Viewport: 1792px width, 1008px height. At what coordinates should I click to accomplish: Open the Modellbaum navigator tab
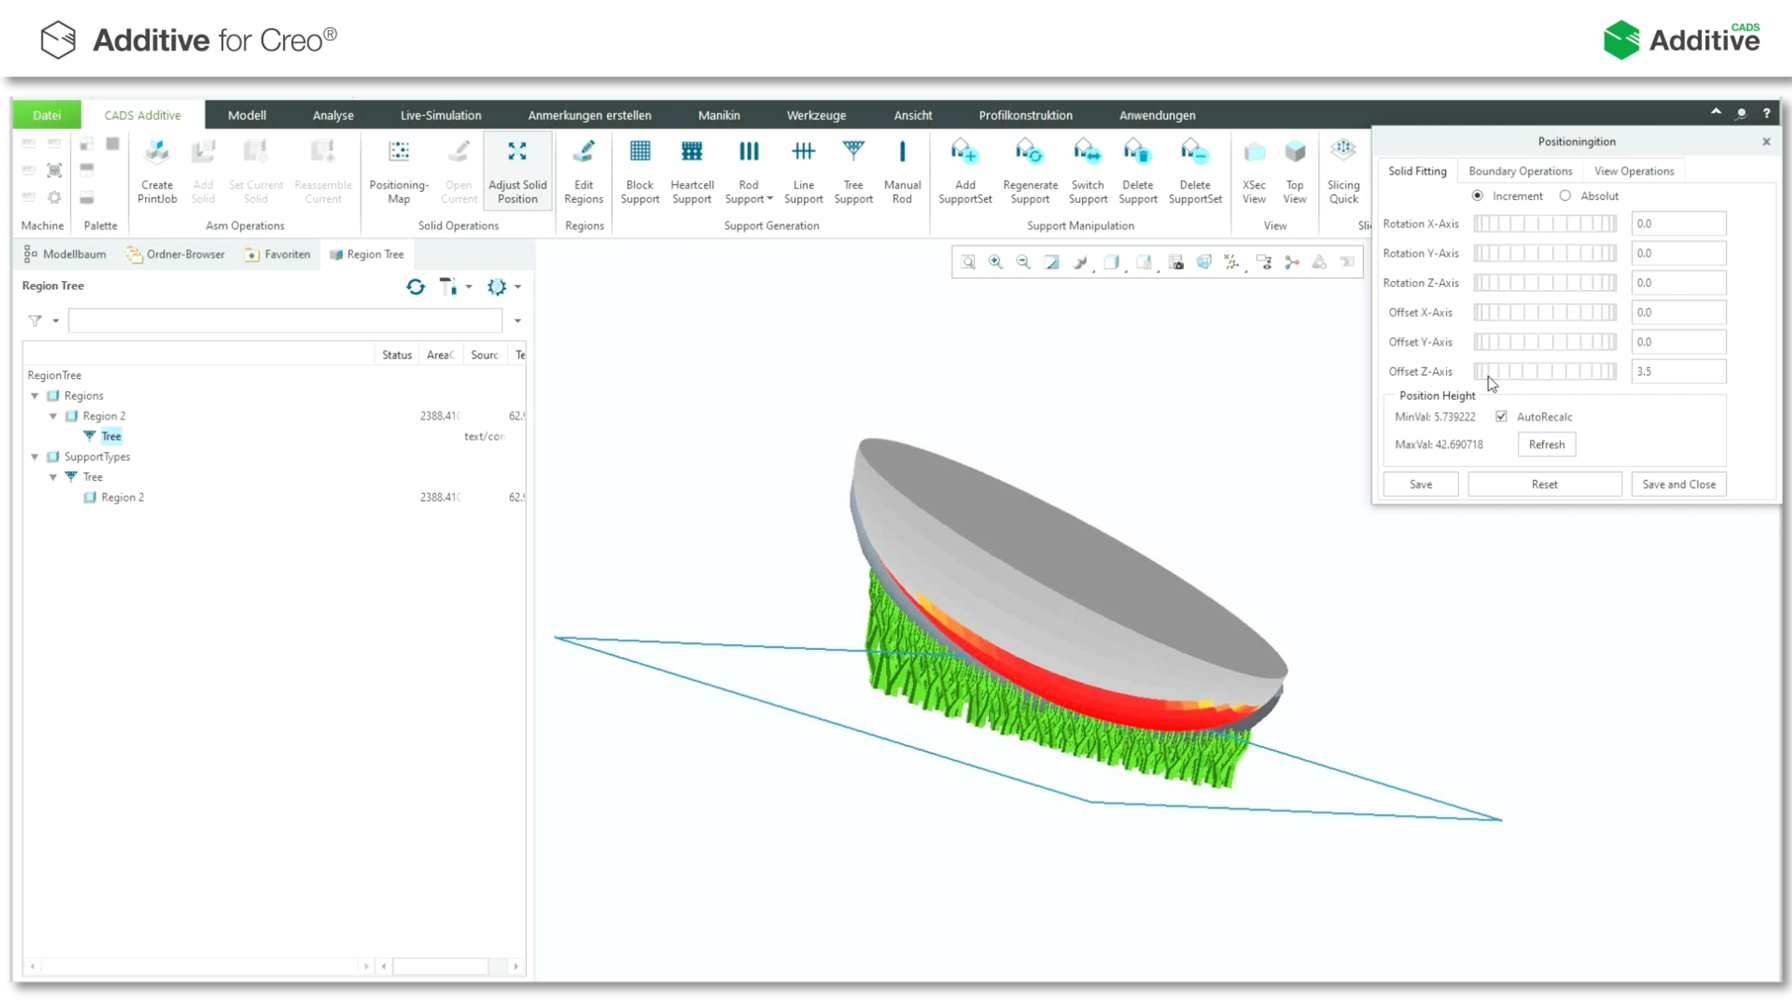65,254
